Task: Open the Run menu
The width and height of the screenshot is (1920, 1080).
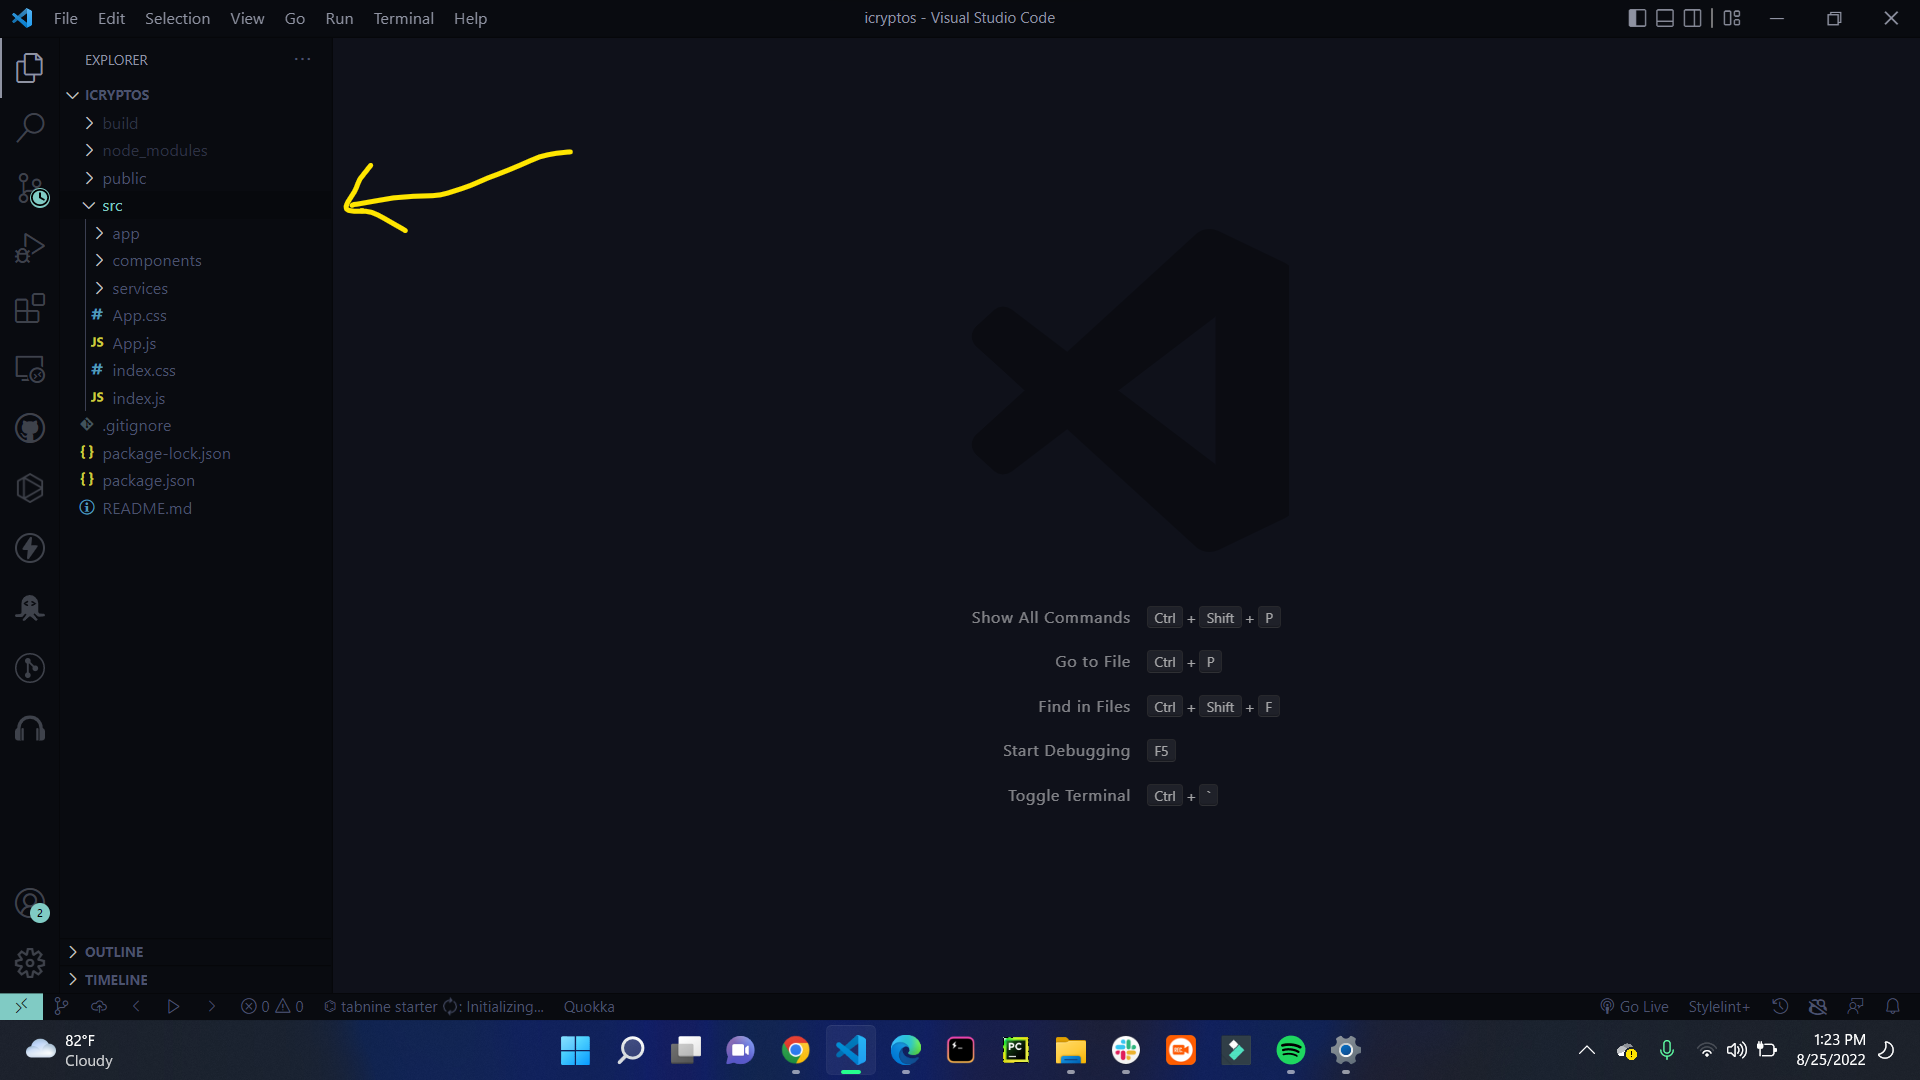Action: [x=339, y=18]
